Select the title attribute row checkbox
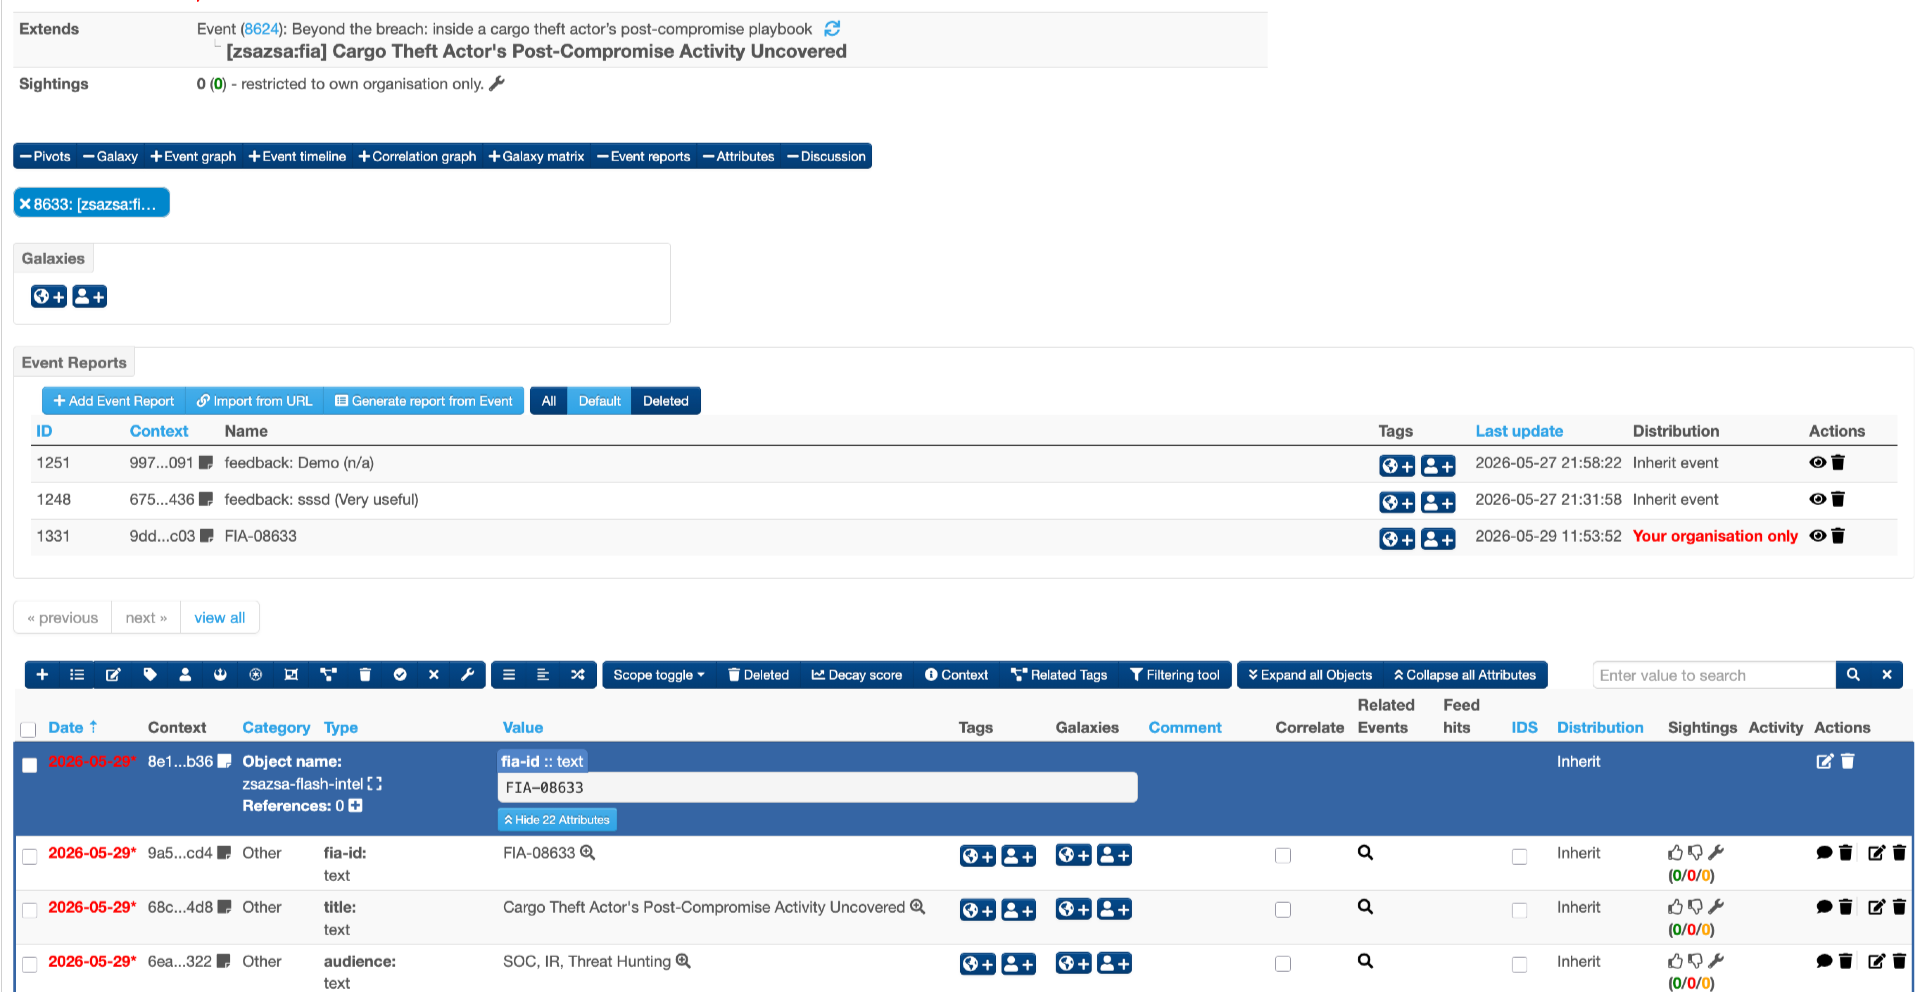The image size is (1920, 992). [29, 910]
